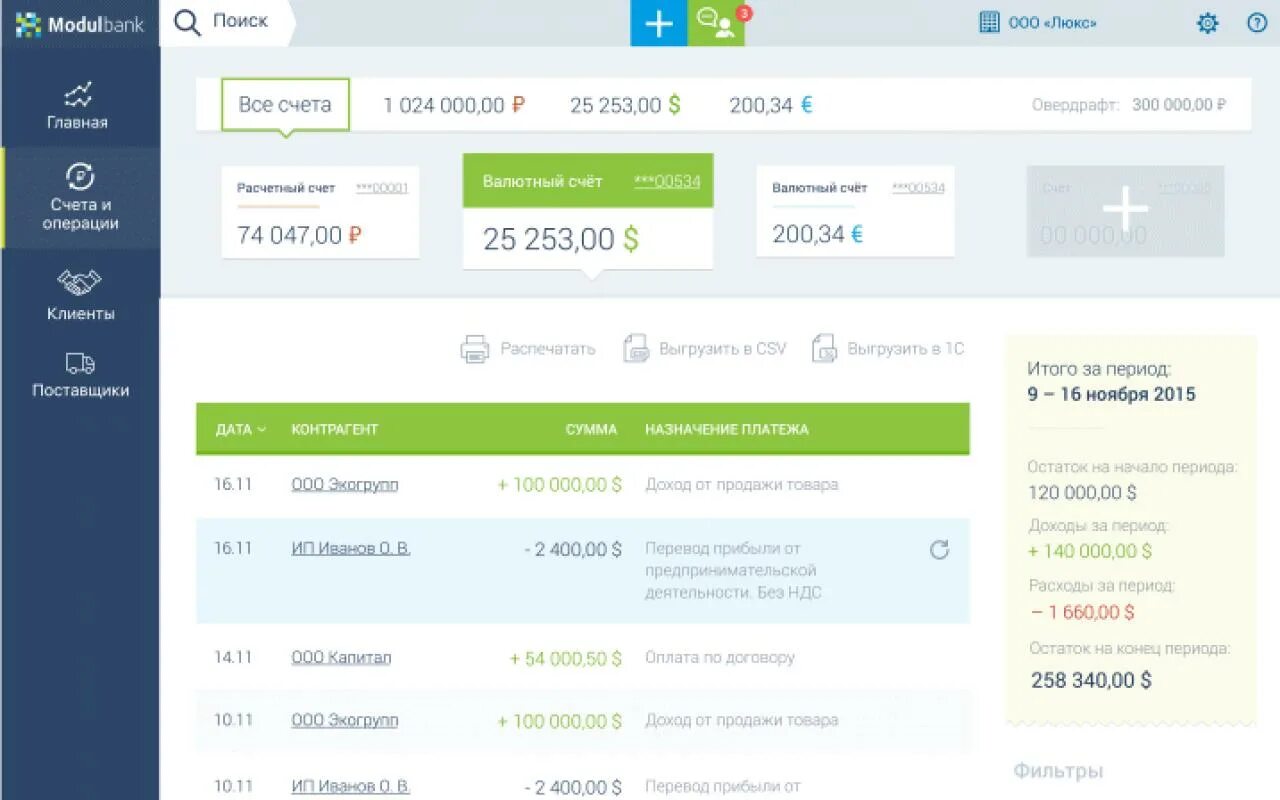Open ИП Иванов О. В. link dated 10.11

click(351, 787)
